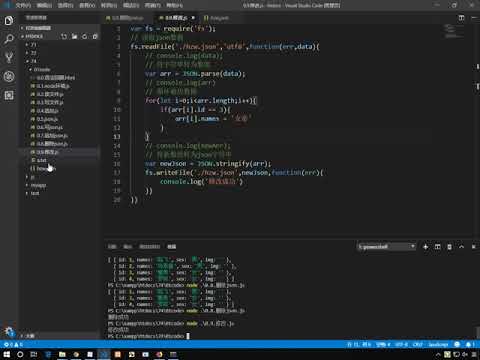Open the Debug view in activity bar
Screen dimensions: 480x360
click(9, 77)
